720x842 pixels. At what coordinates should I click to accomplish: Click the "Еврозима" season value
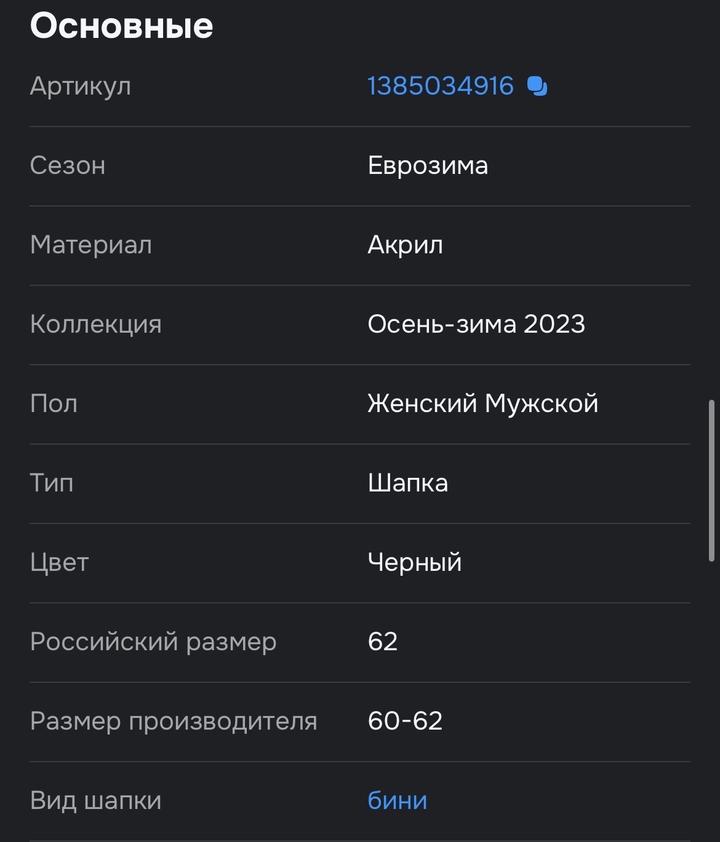(x=427, y=165)
